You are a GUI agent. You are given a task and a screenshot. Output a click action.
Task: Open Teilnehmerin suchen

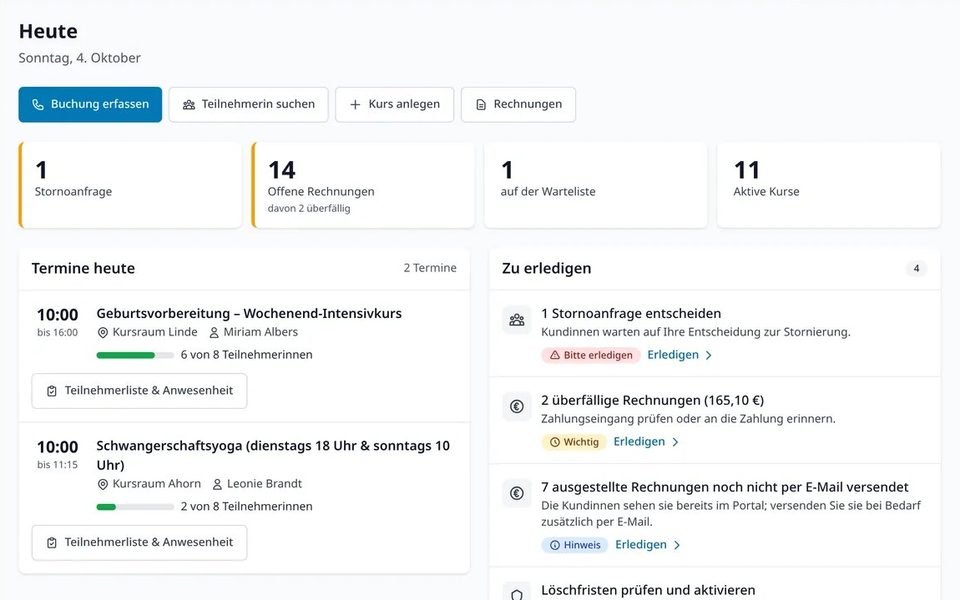[x=249, y=105]
